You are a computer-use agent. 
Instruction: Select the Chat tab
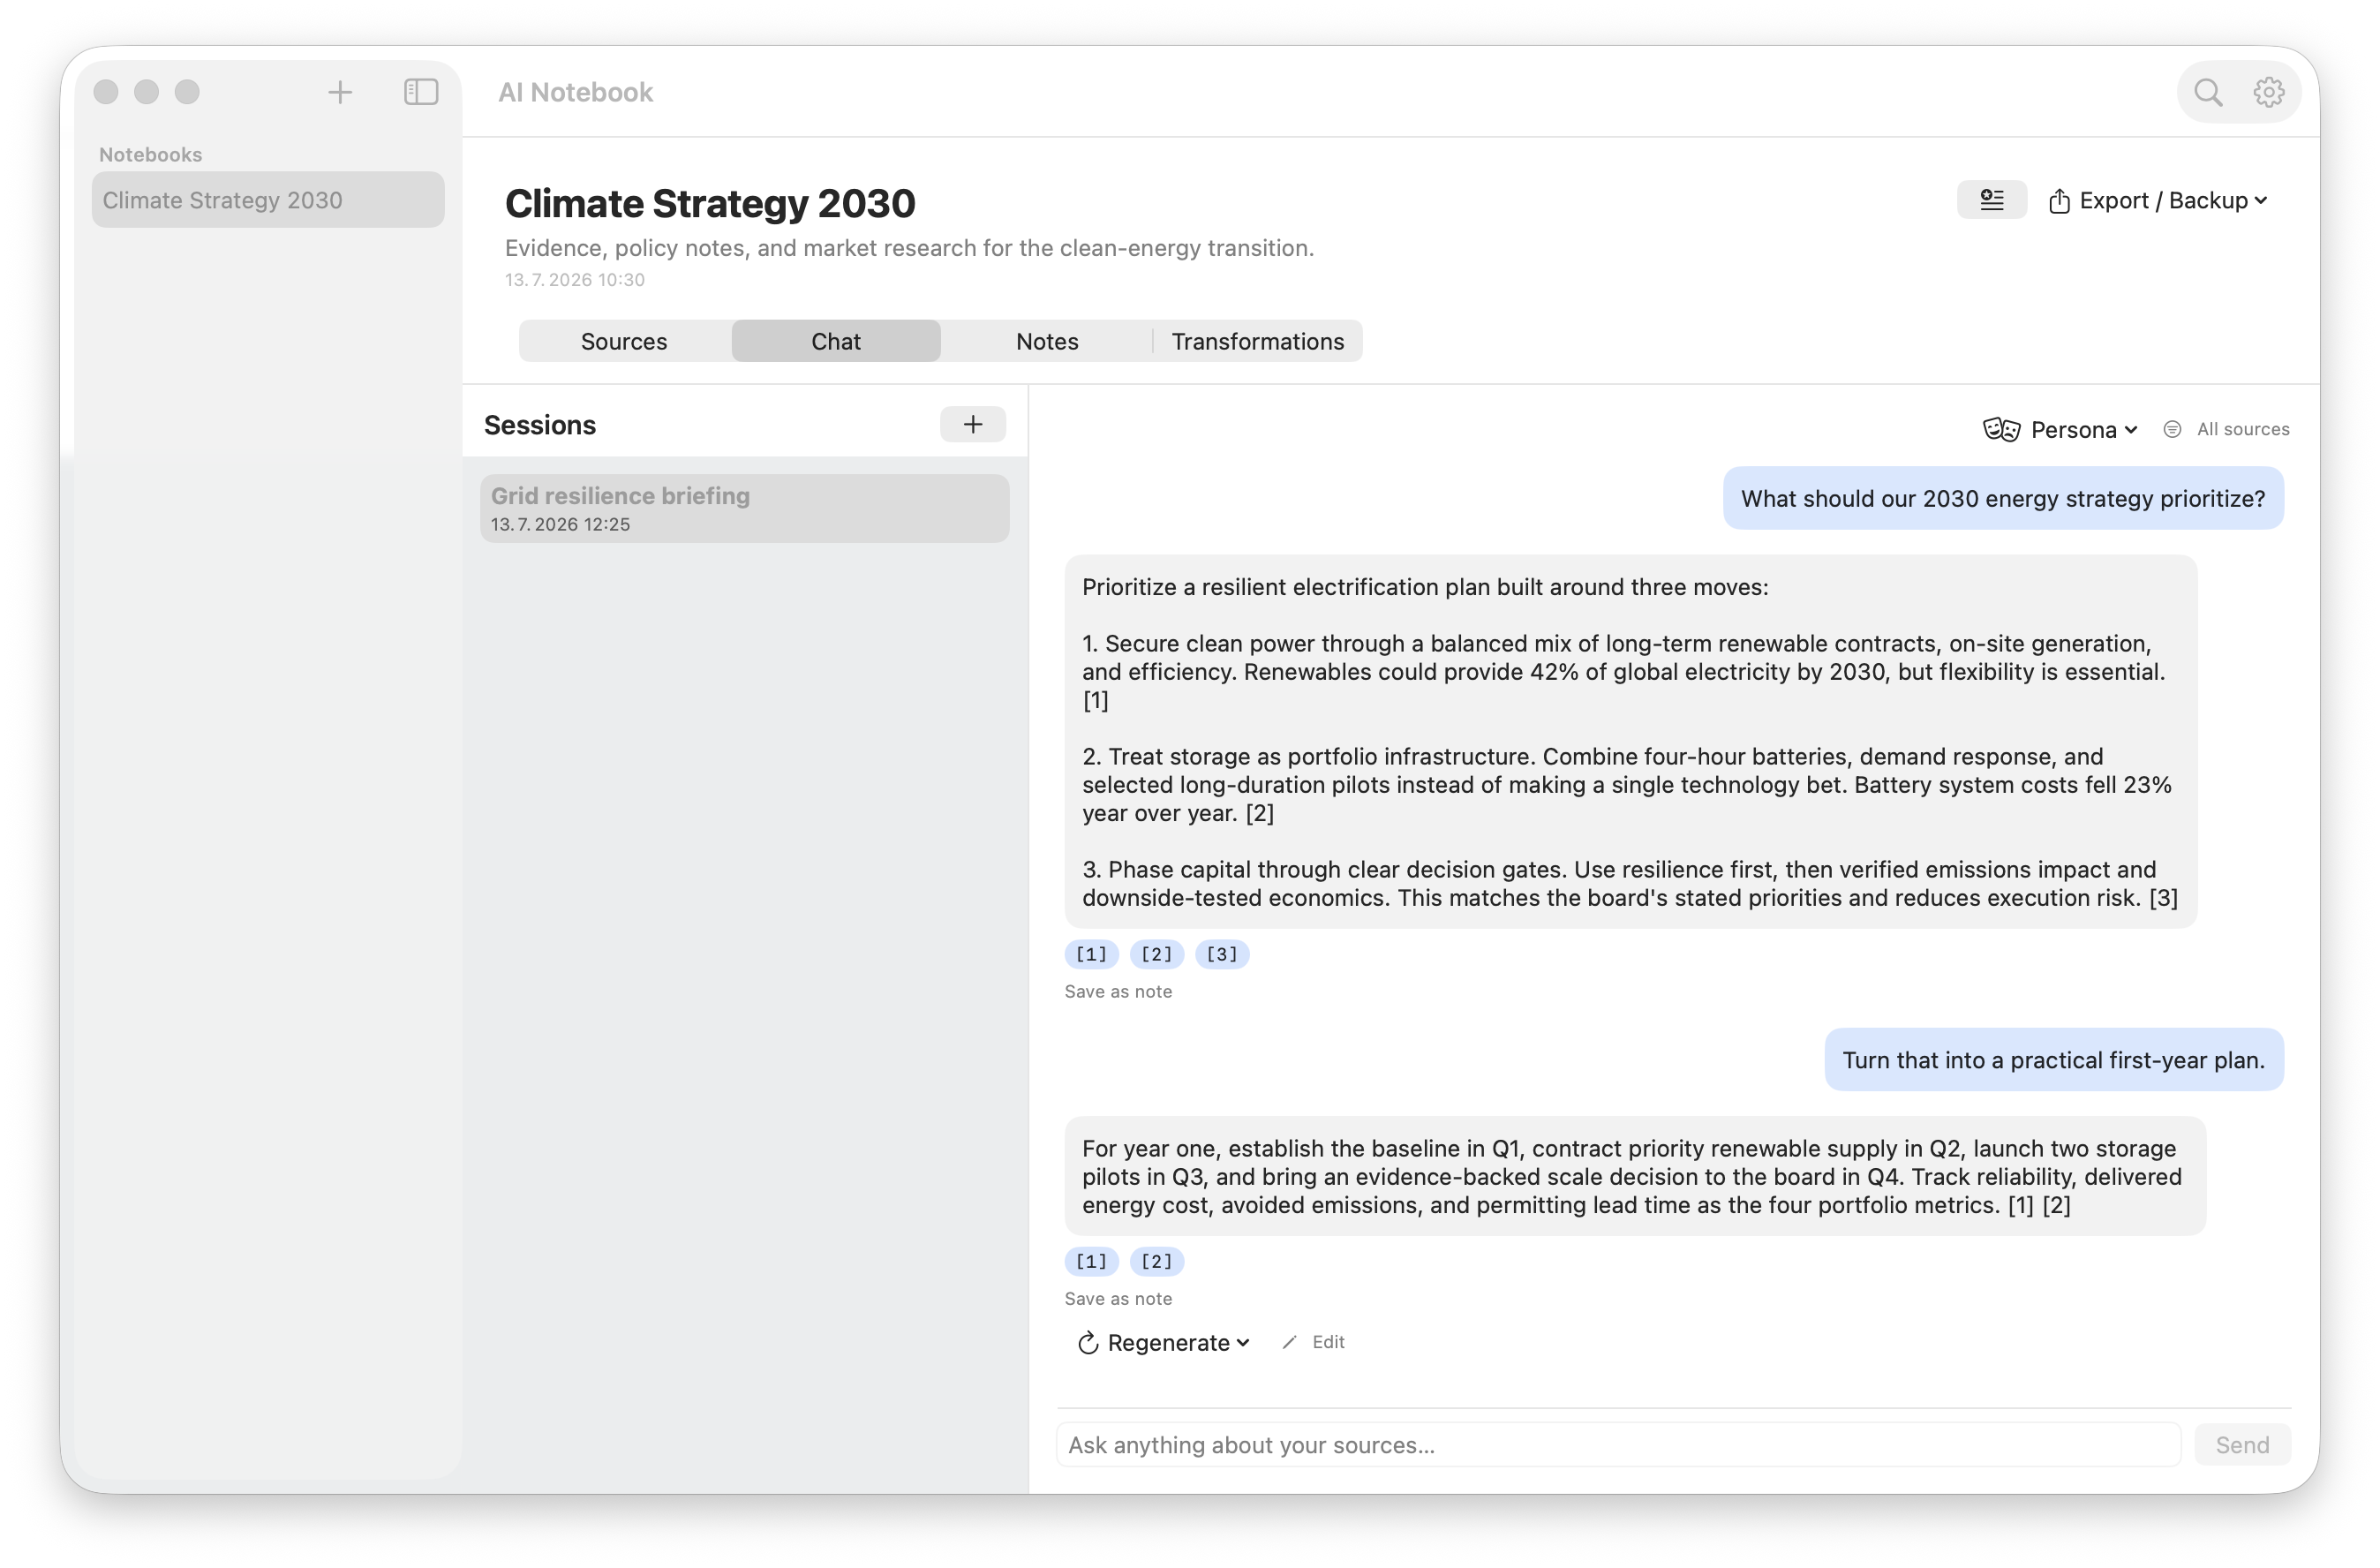(x=836, y=341)
